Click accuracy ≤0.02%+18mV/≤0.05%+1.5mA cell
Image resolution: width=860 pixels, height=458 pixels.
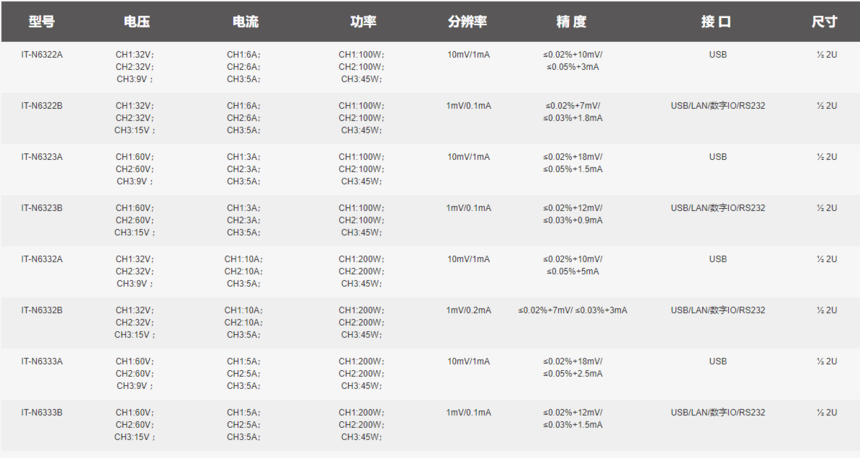click(x=573, y=163)
